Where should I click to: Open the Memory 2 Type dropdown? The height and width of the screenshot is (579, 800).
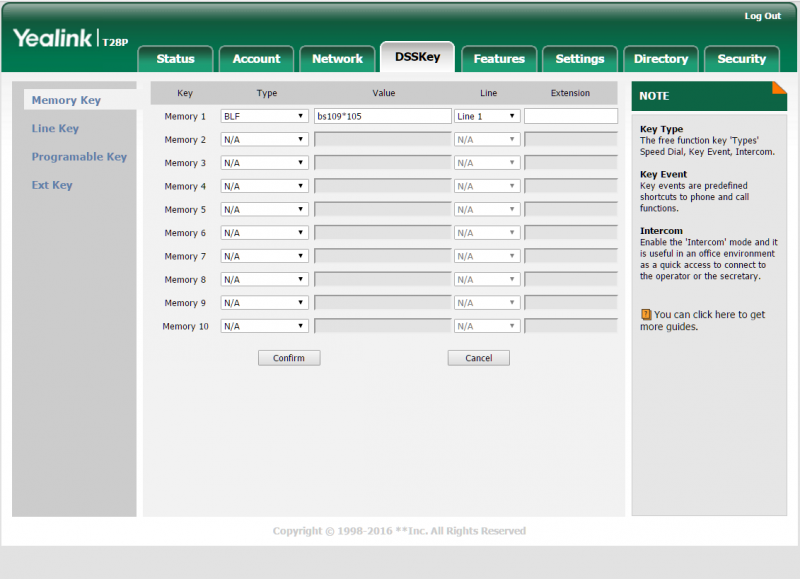coord(264,139)
